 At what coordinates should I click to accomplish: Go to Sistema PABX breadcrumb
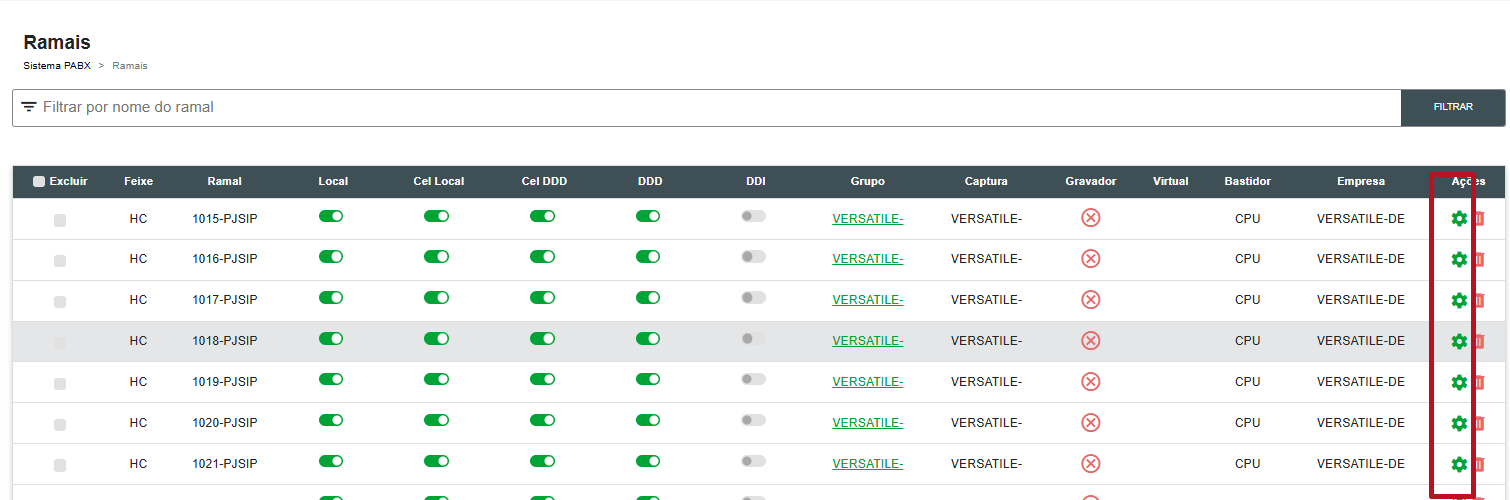(57, 65)
